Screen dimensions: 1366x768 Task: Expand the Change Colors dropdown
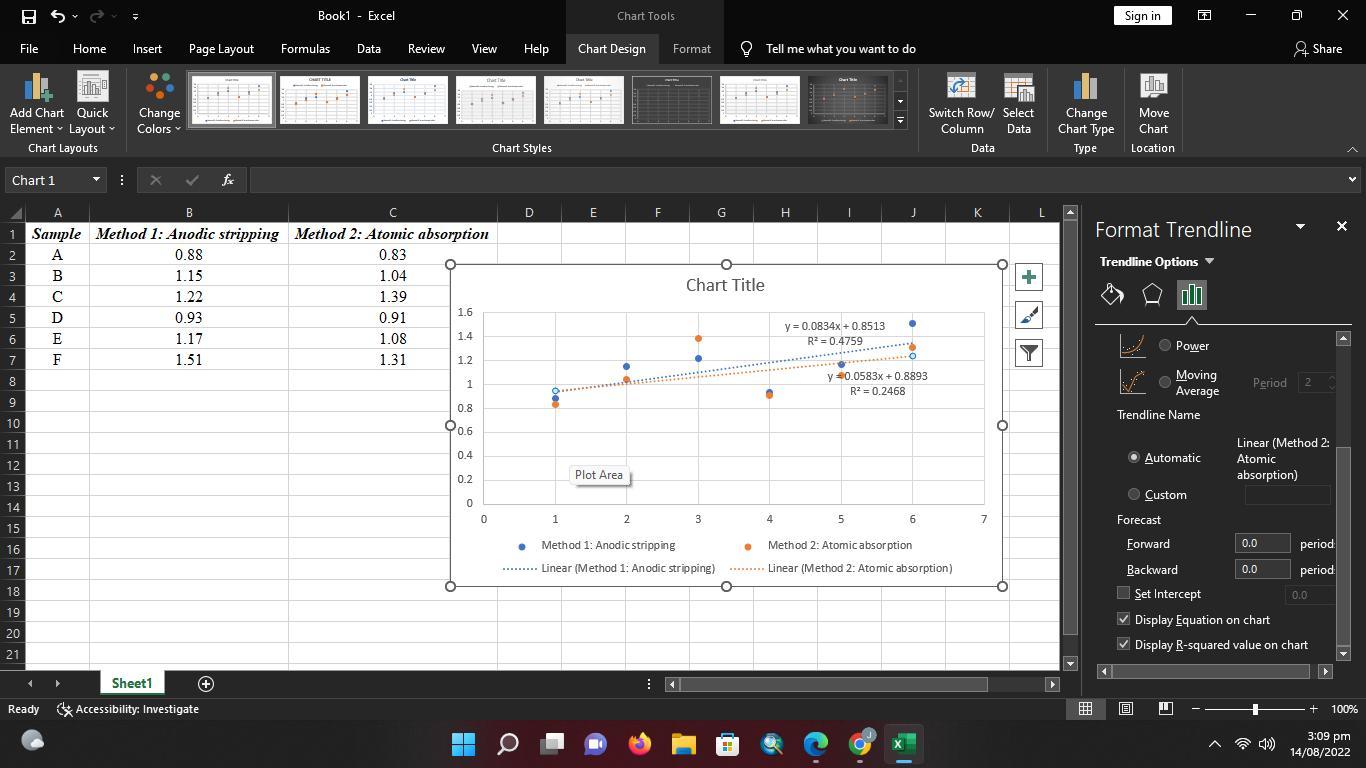tap(159, 105)
